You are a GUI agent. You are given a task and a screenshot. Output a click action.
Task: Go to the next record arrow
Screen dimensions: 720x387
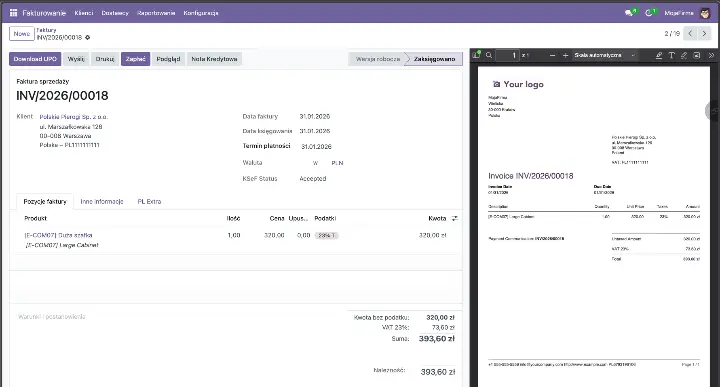[x=704, y=34]
